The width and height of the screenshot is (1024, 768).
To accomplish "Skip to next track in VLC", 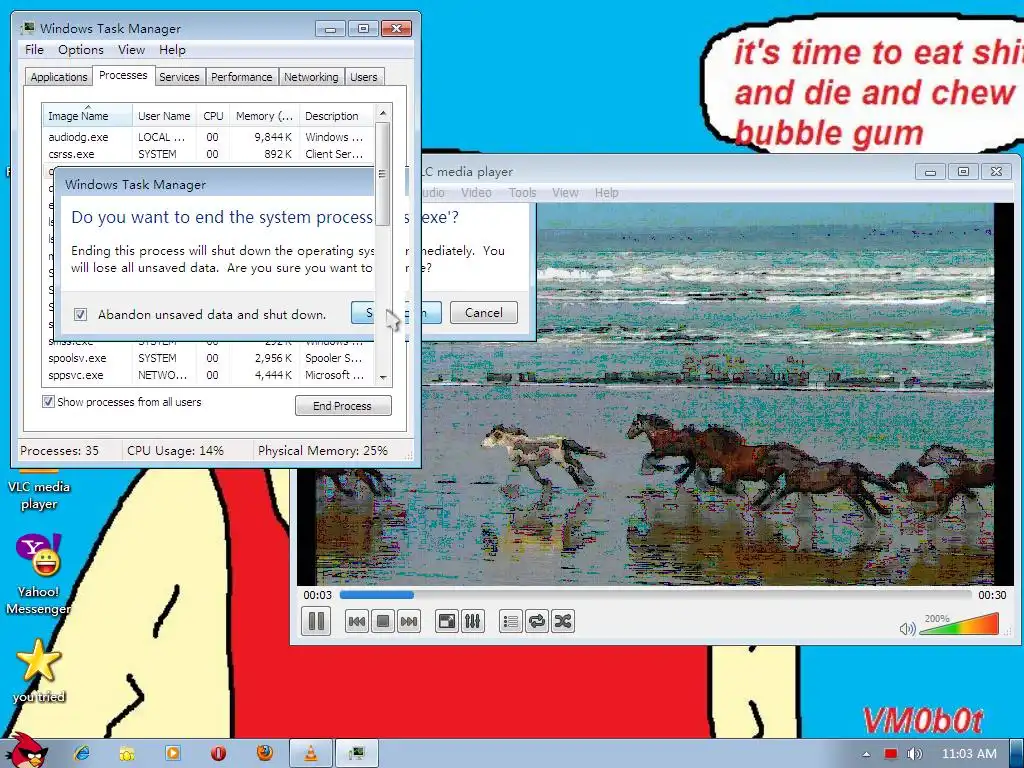I will point(409,621).
